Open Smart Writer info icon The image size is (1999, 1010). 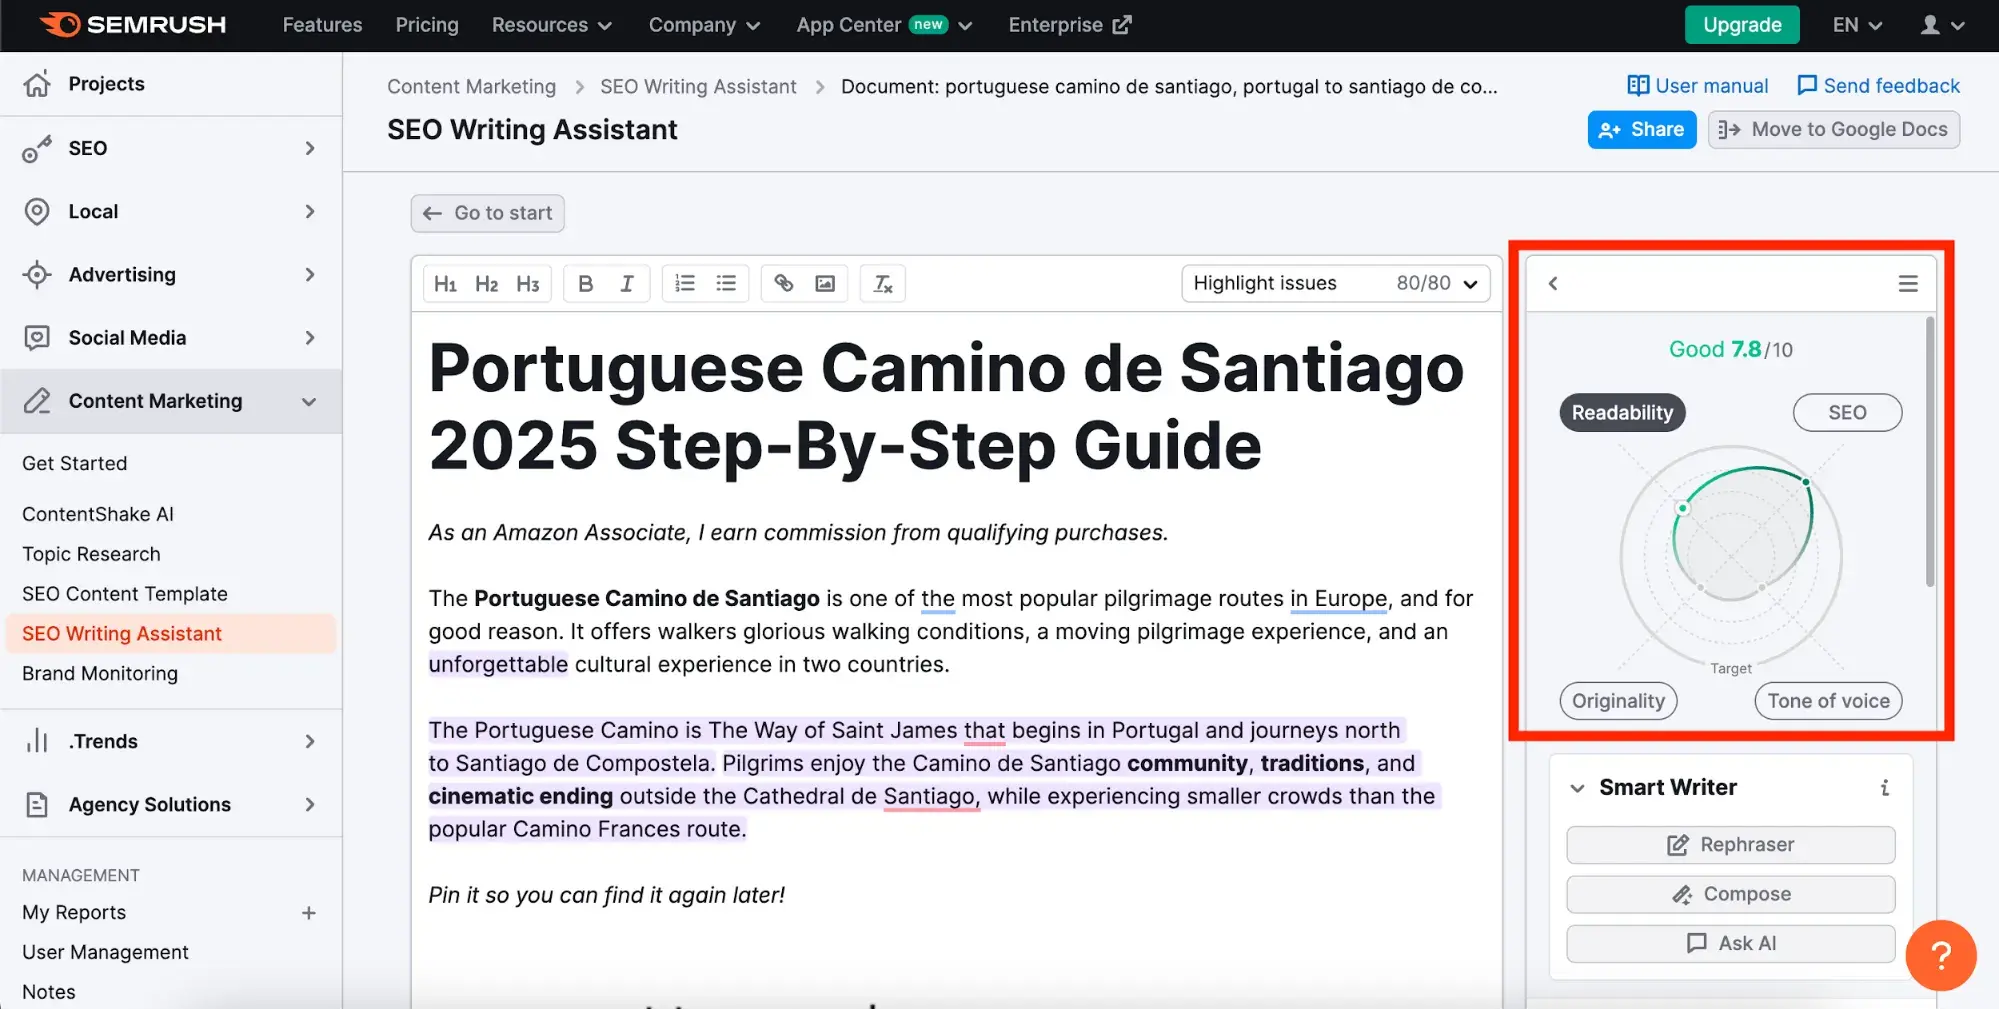[1885, 788]
